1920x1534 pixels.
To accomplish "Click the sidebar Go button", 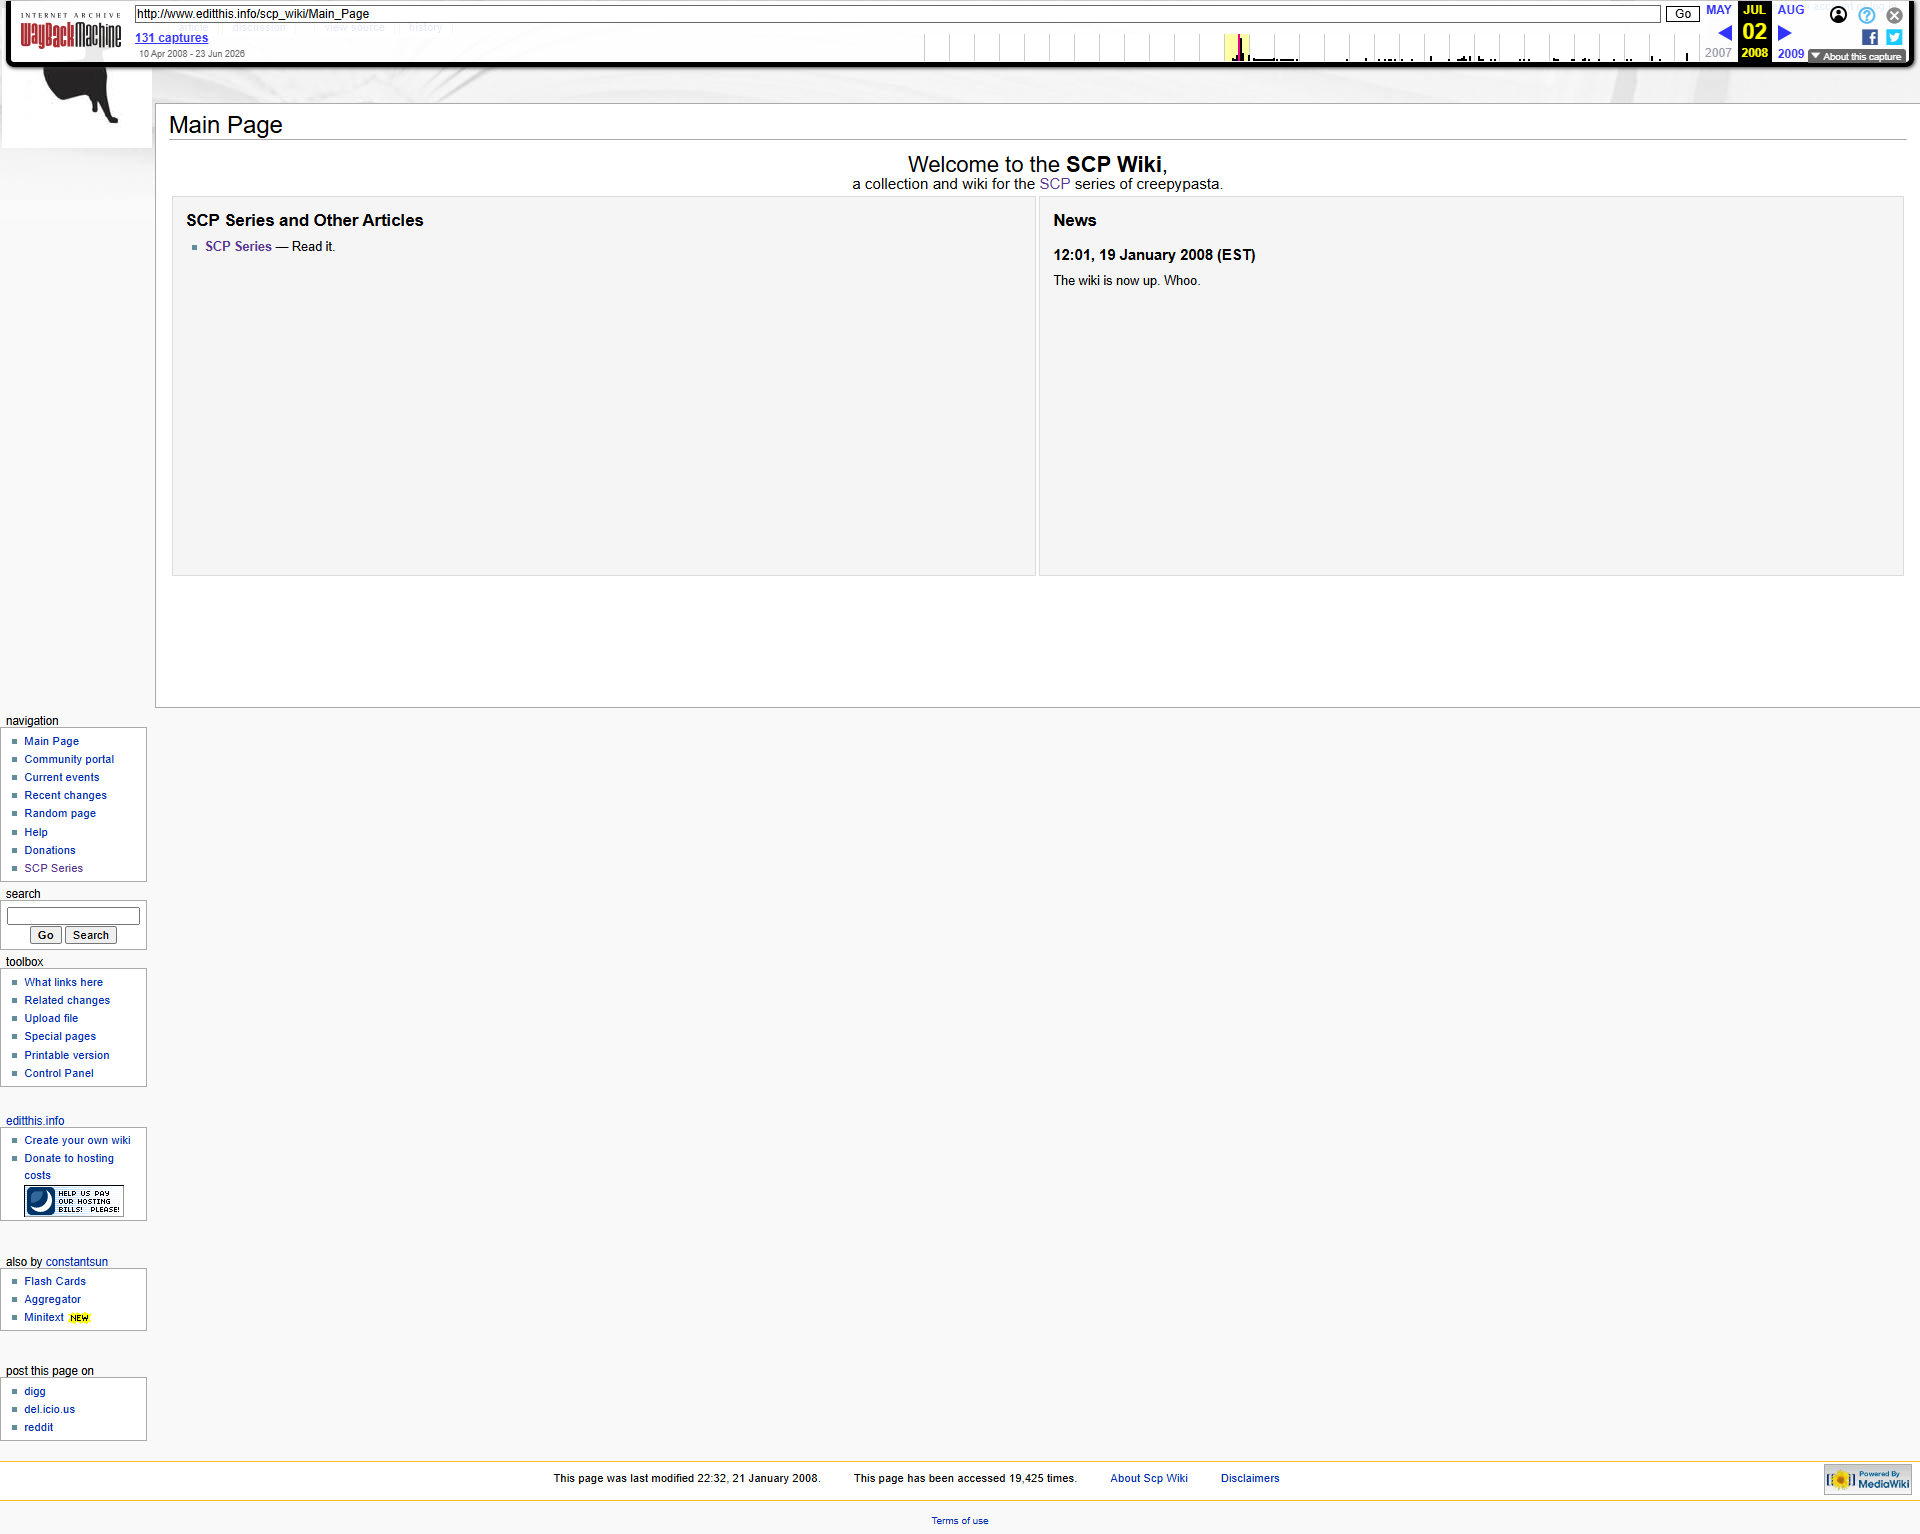I will point(46,935).
